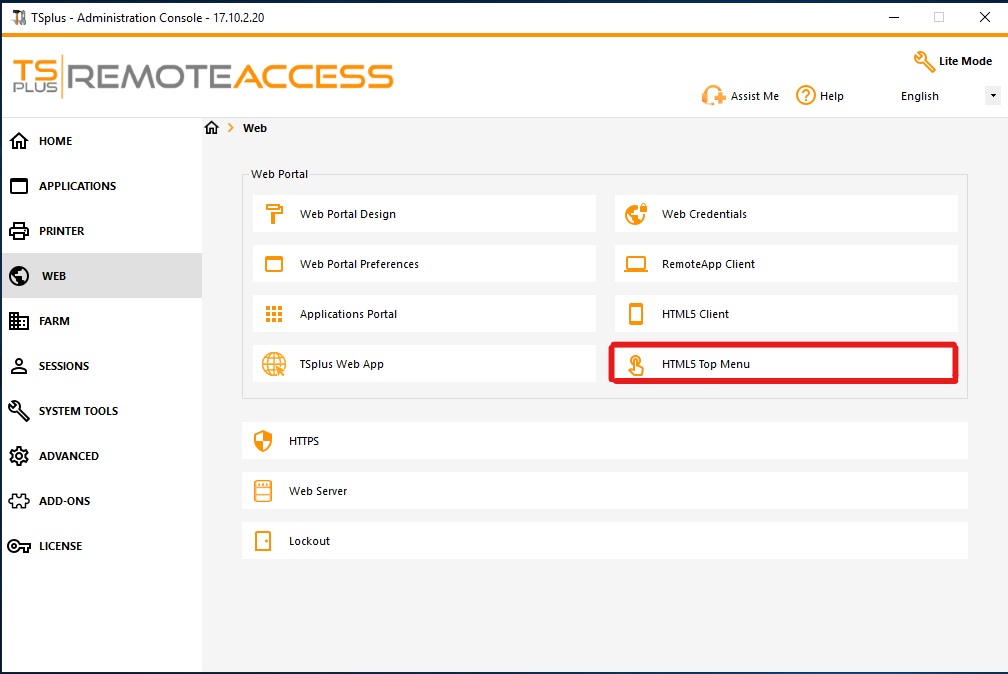Click the HTTPS shield icon
The image size is (1008, 674).
(264, 441)
